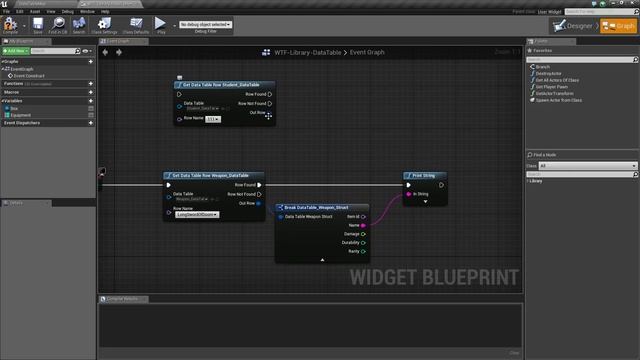Open the LongSword Row Name dropdown
Image resolution: width=640 pixels, height=360 pixels.
click(x=197, y=215)
